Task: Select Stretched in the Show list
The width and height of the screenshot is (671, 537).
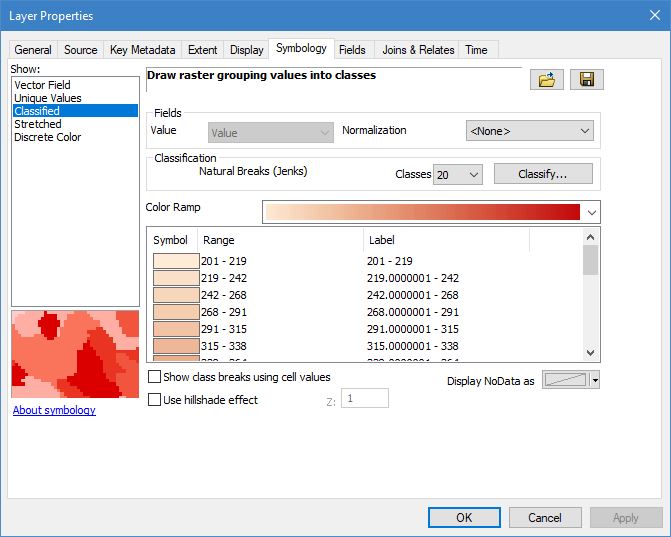Action: pos(38,124)
